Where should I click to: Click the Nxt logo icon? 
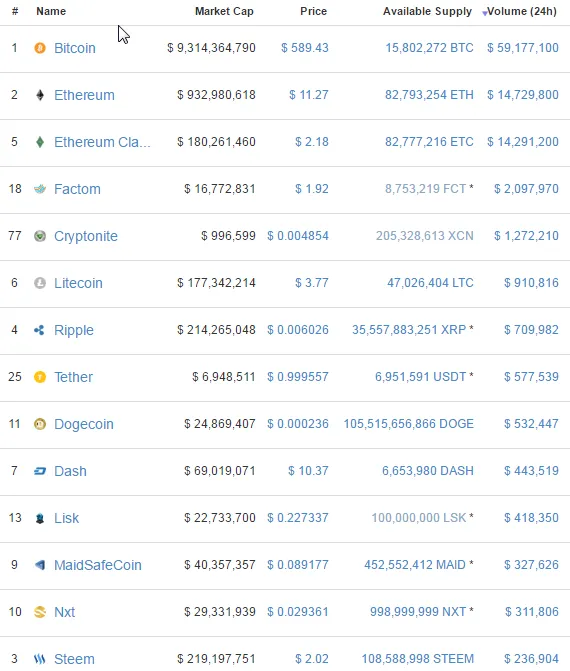[x=40, y=612]
